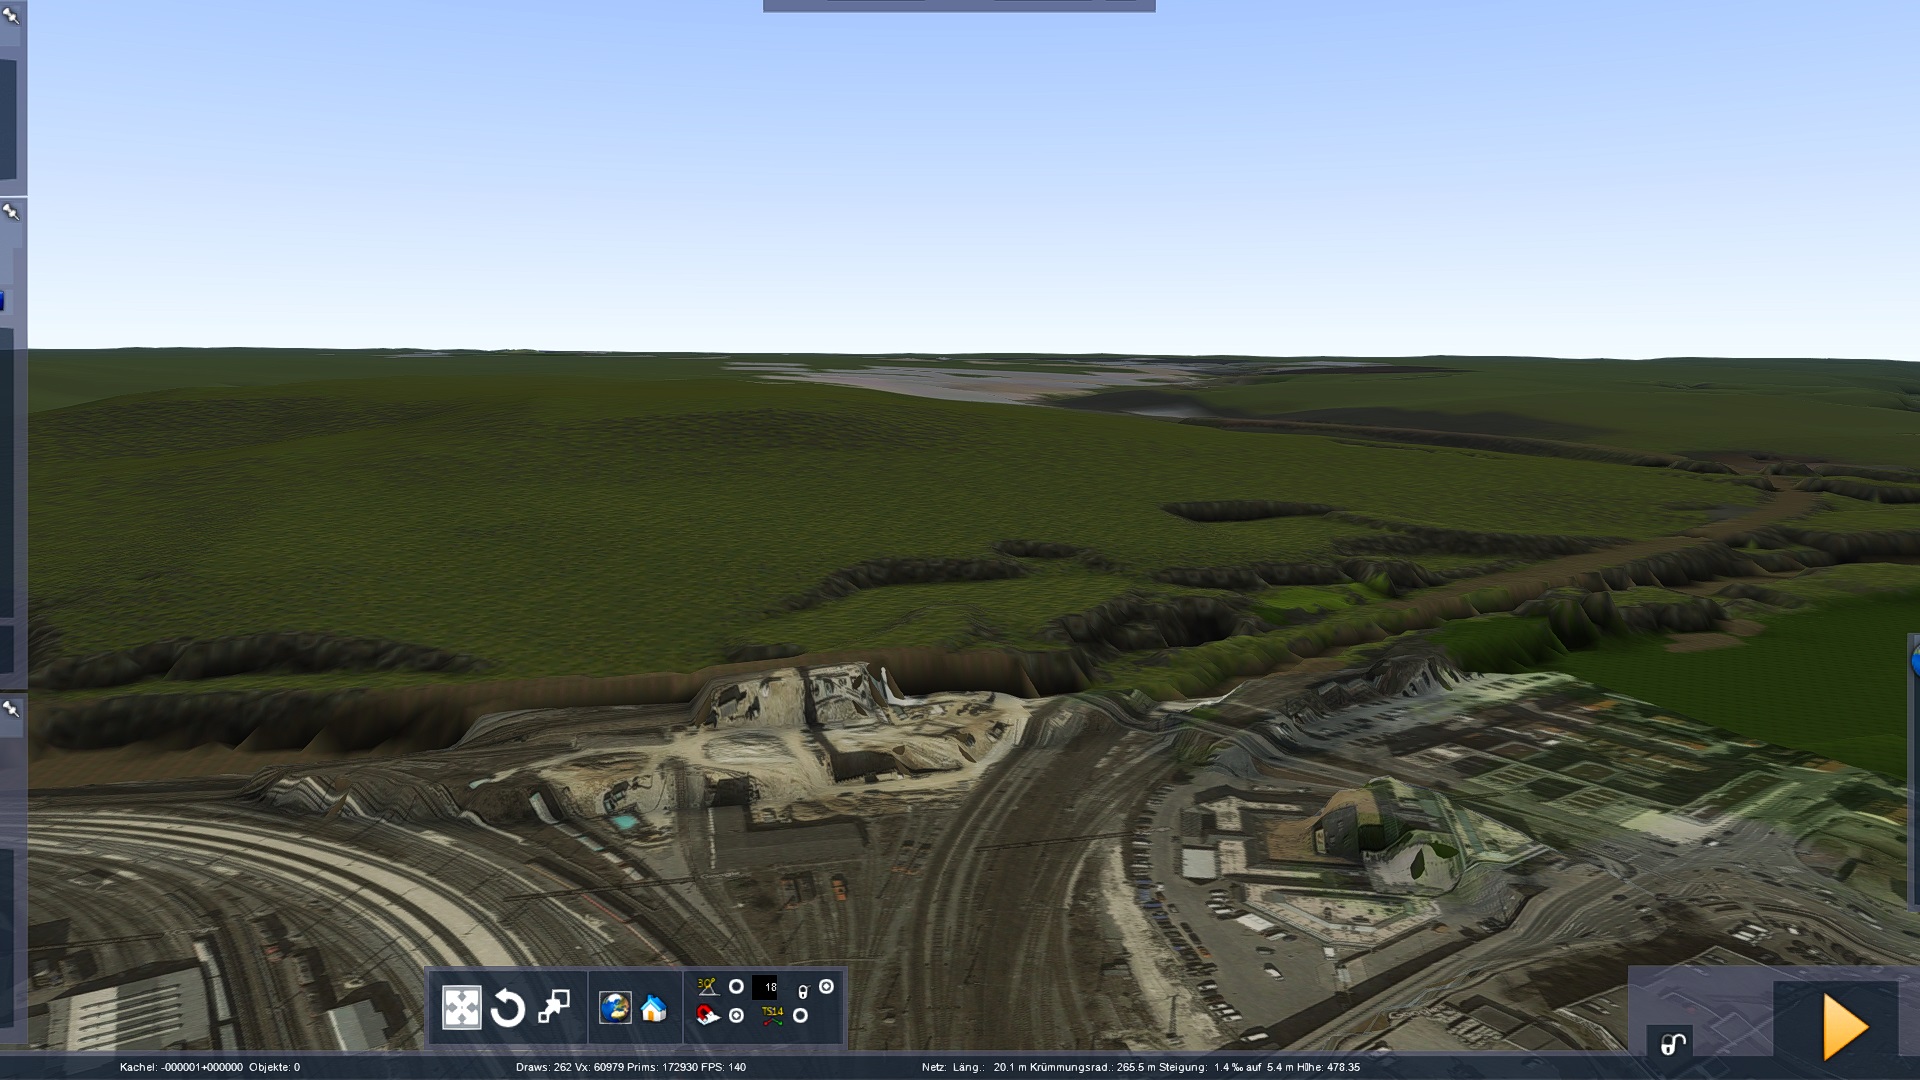Image resolution: width=1920 pixels, height=1080 pixels.
Task: Click the value field showing 18
Action: [765, 987]
